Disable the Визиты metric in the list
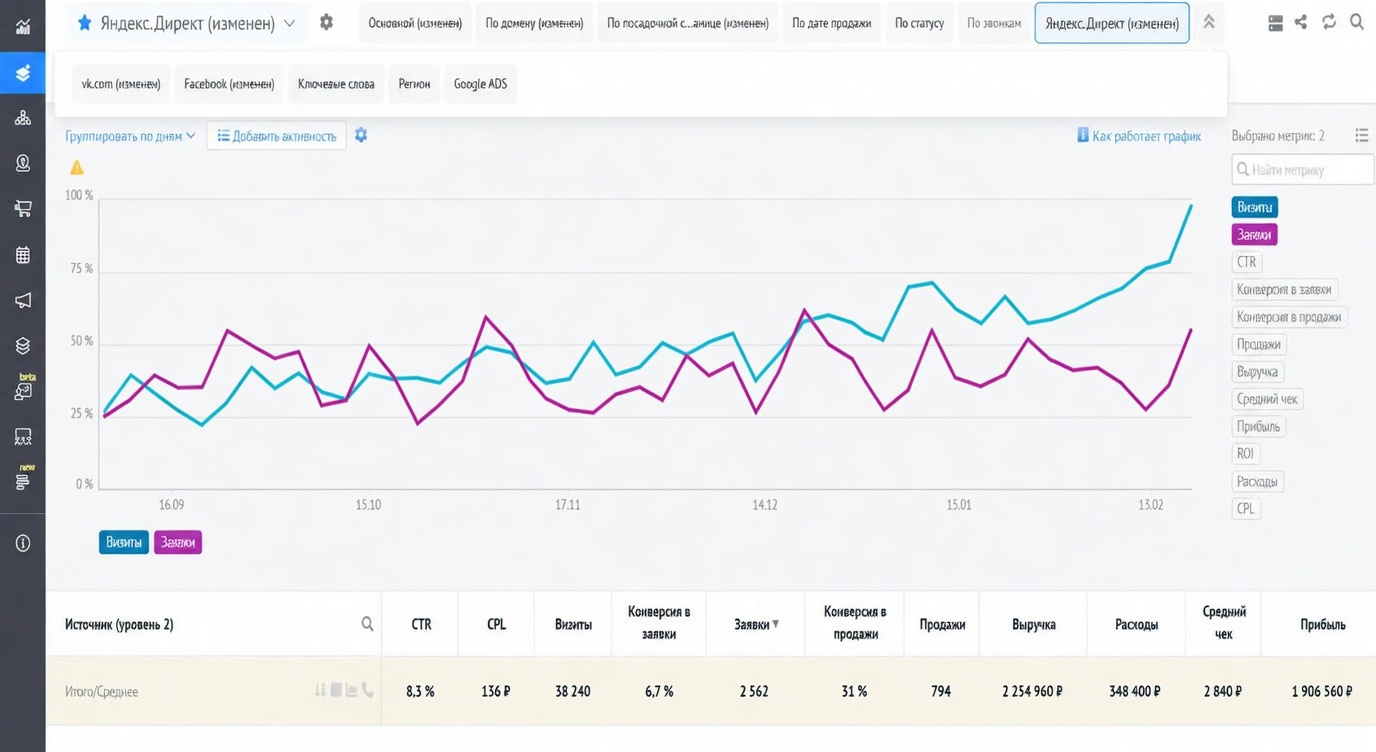The width and height of the screenshot is (1376, 752). click(1255, 207)
